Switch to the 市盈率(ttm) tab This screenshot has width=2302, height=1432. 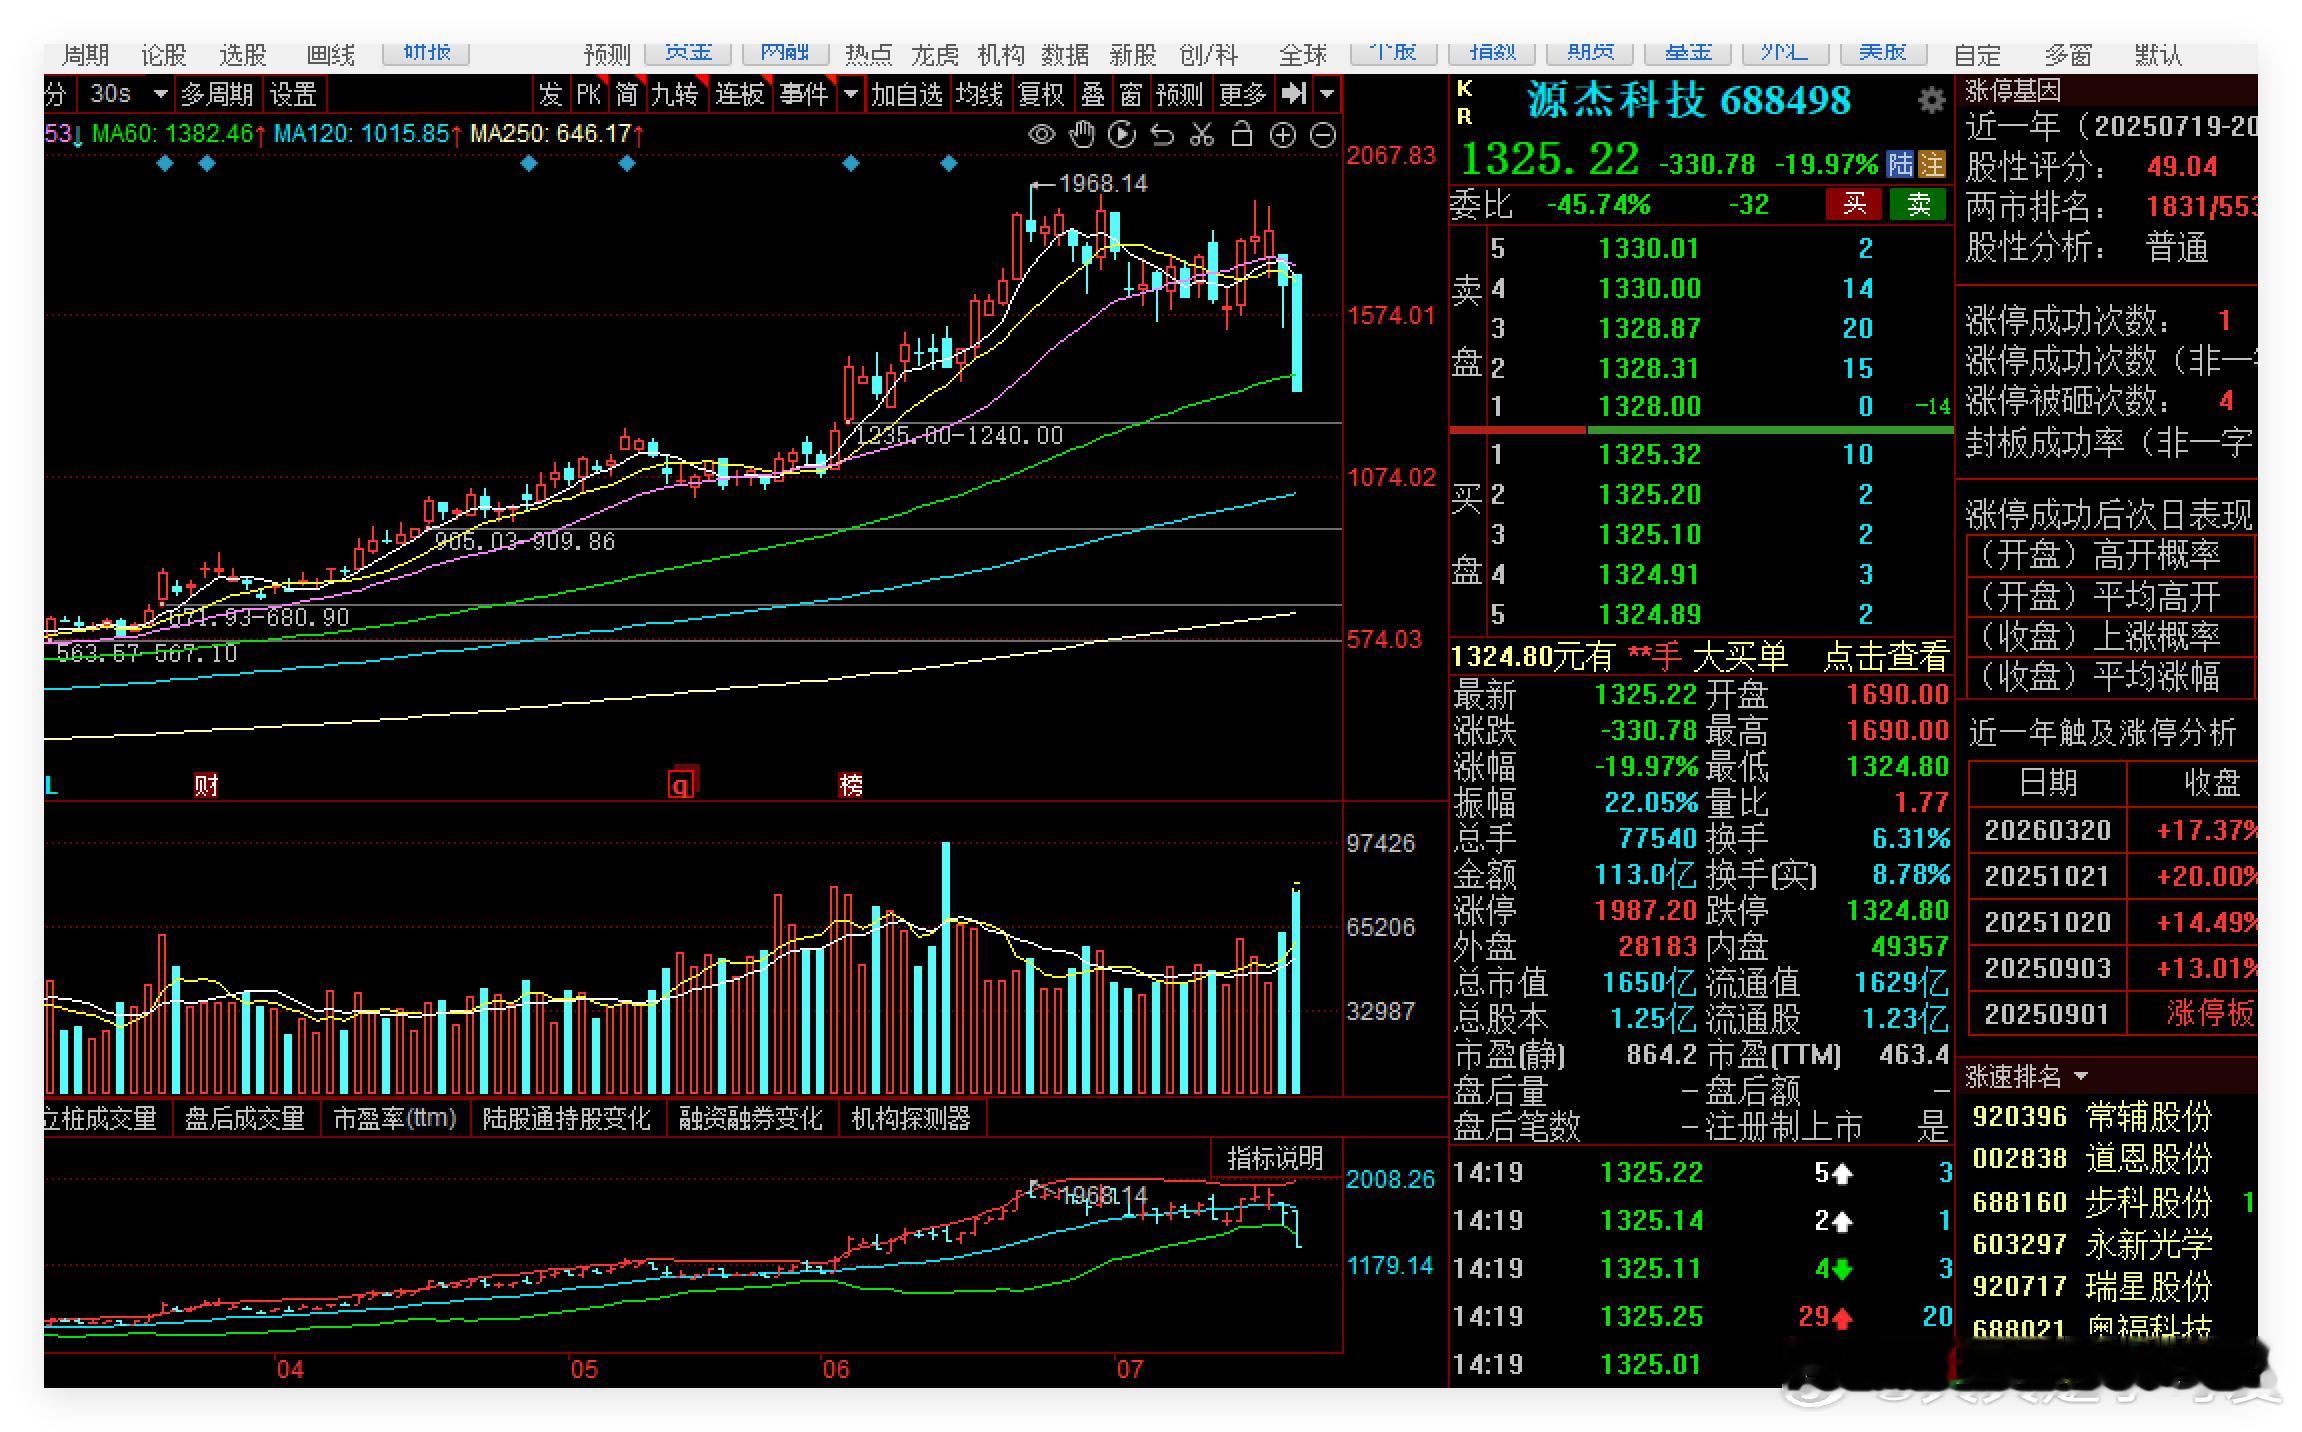point(394,1118)
